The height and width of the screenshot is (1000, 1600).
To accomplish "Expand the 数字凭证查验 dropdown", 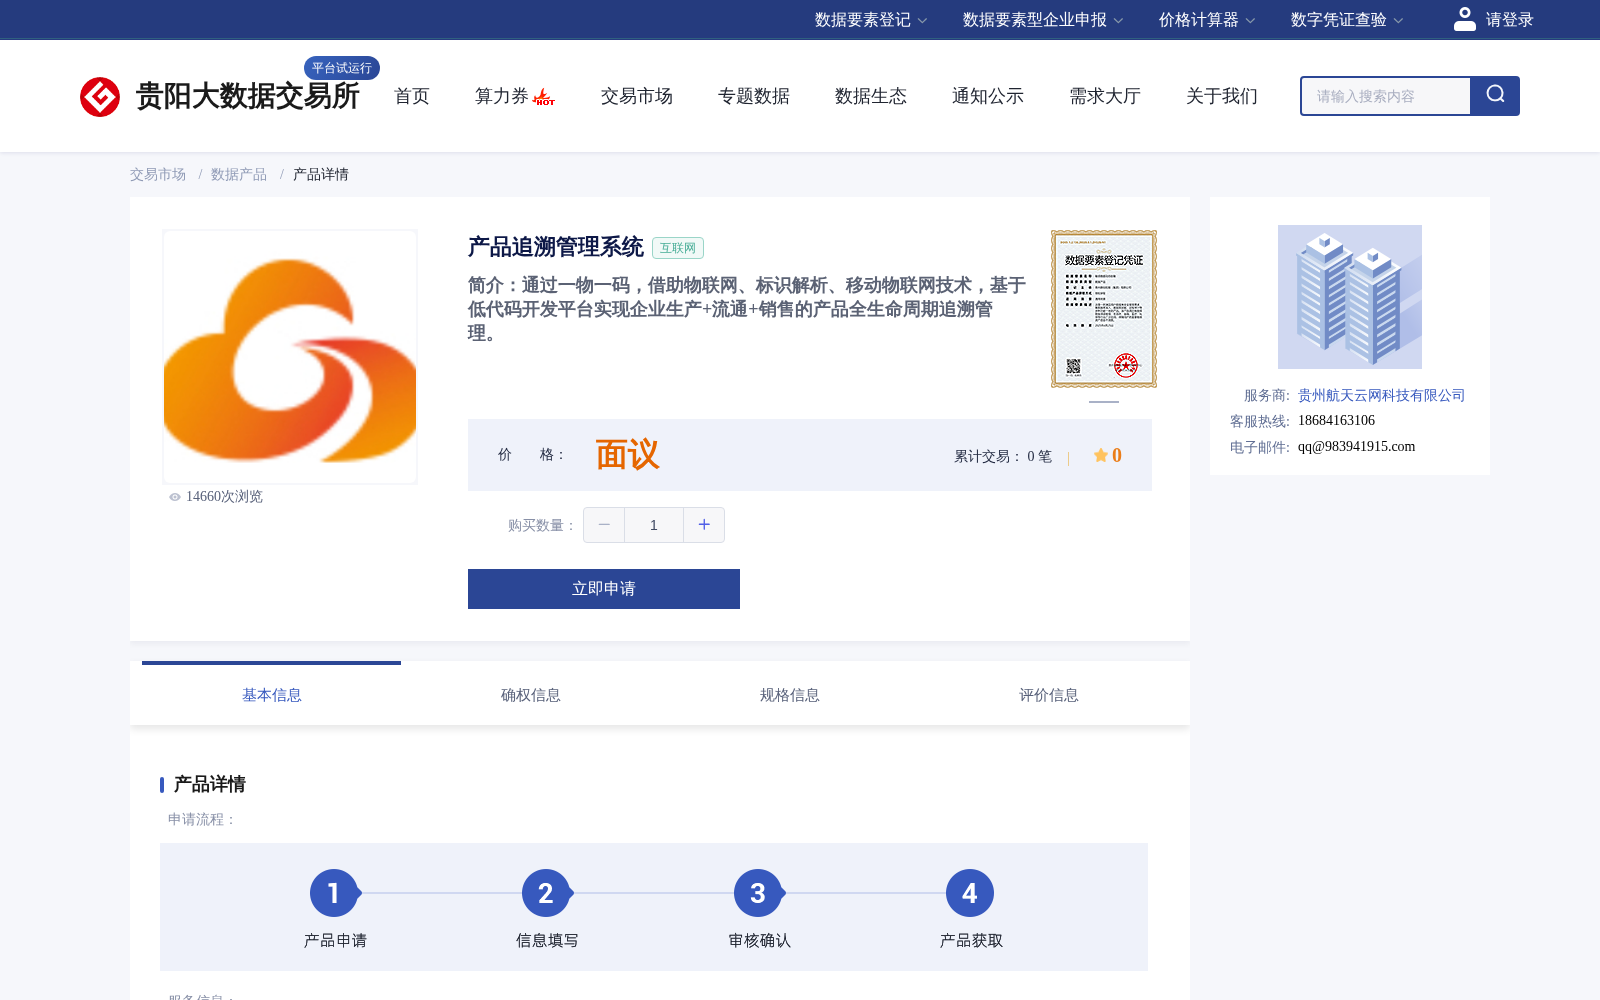I will [x=1347, y=20].
